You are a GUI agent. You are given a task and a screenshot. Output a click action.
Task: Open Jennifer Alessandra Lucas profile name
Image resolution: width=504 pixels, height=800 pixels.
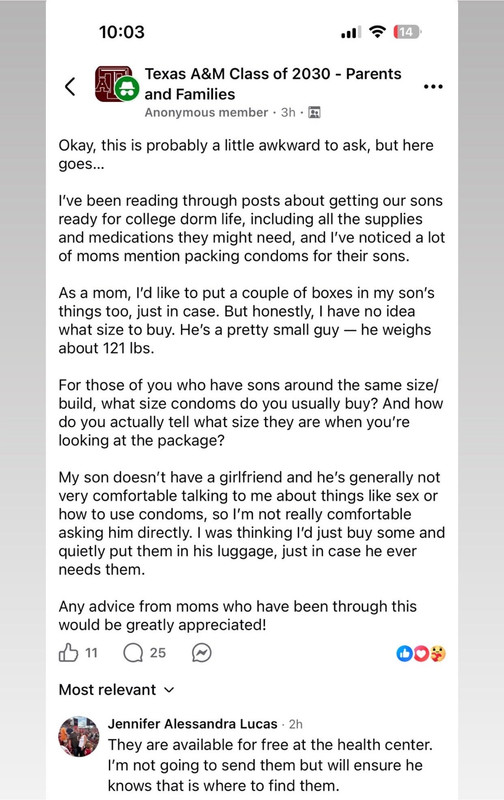point(192,723)
